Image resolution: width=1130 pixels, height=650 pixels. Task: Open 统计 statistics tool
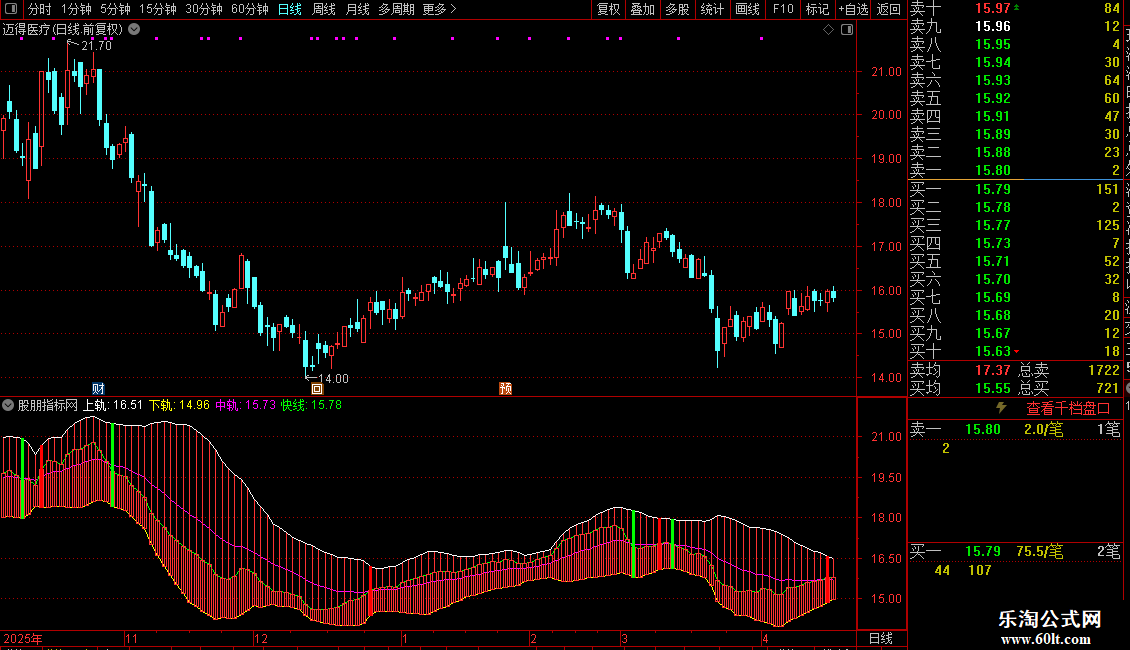tap(712, 9)
